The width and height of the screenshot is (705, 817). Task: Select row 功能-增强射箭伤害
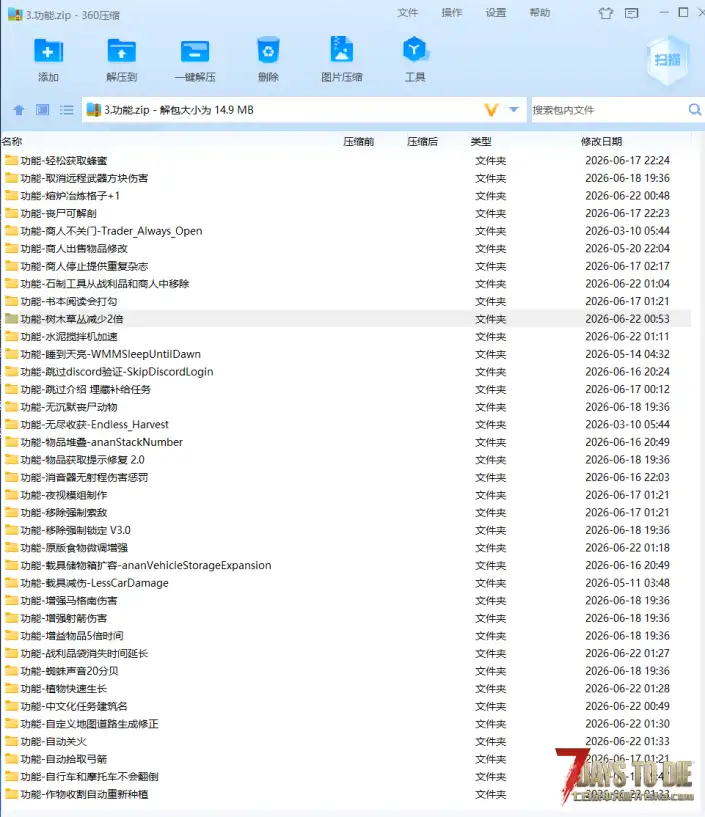pos(347,618)
